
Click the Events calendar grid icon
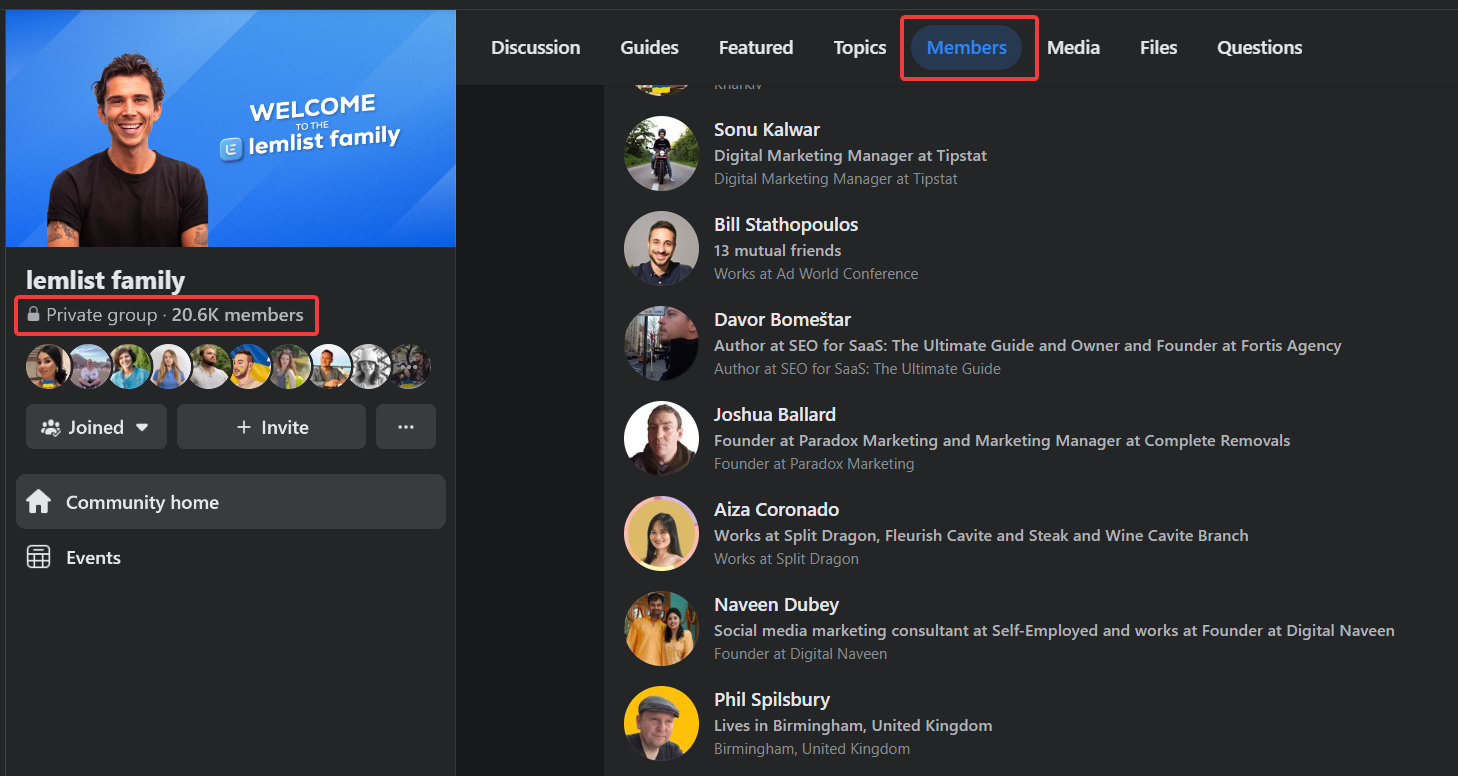click(x=39, y=558)
